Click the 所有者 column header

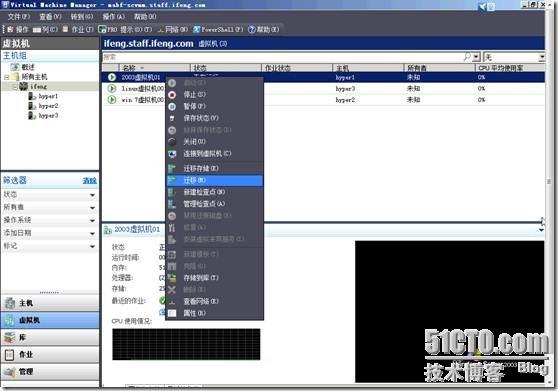point(440,68)
